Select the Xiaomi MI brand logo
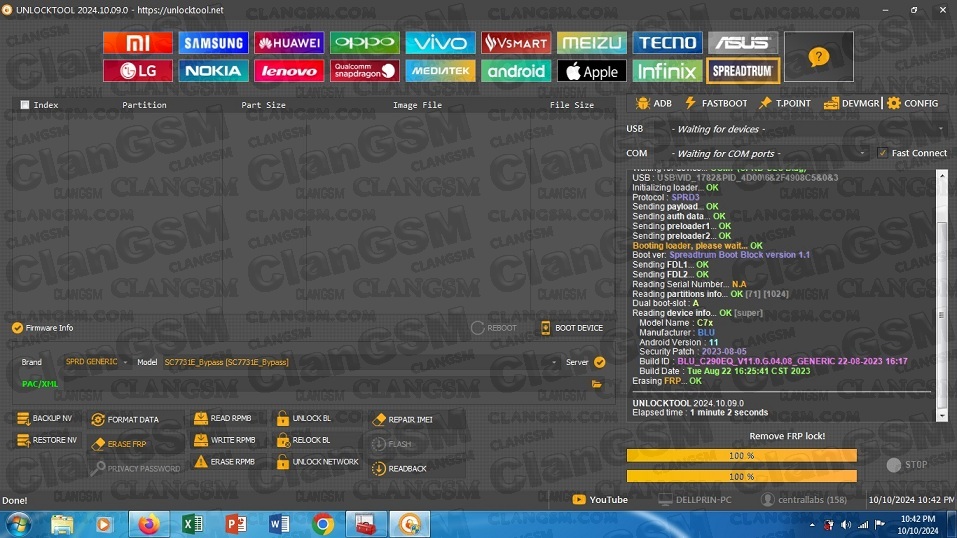 [138, 43]
